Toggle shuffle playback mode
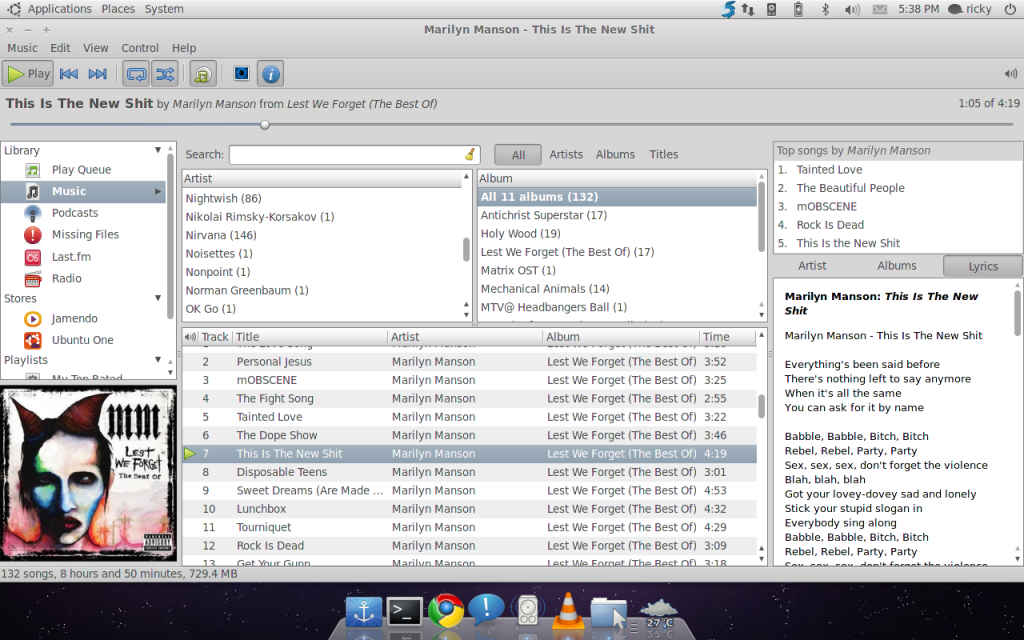Viewport: 1024px width, 640px height. click(164, 73)
